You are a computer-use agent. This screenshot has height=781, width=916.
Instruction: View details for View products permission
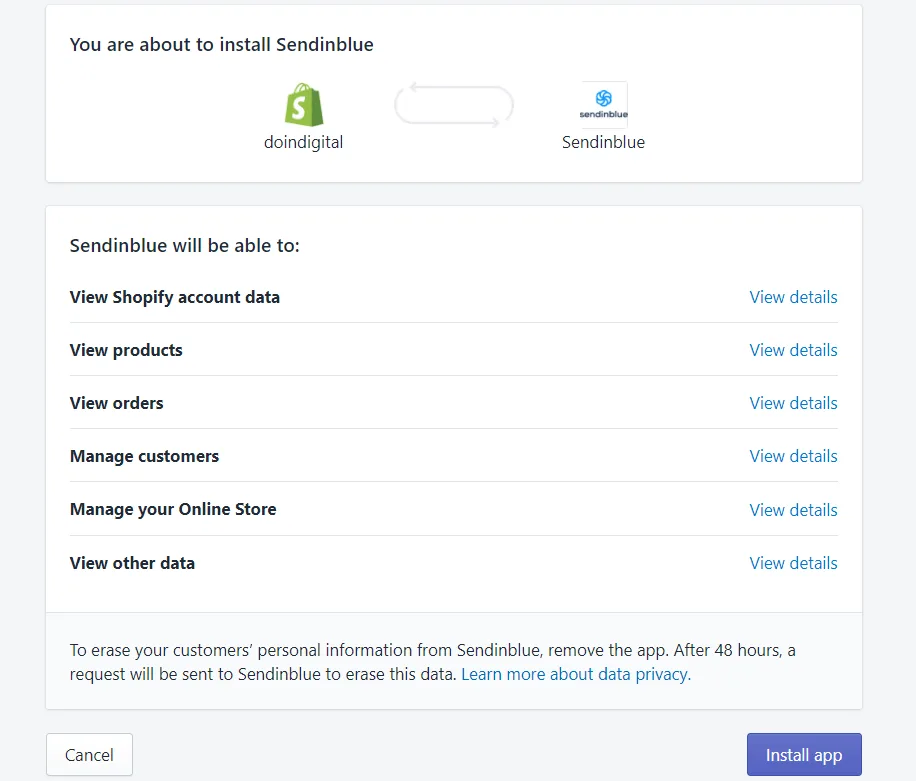pyautogui.click(x=793, y=350)
